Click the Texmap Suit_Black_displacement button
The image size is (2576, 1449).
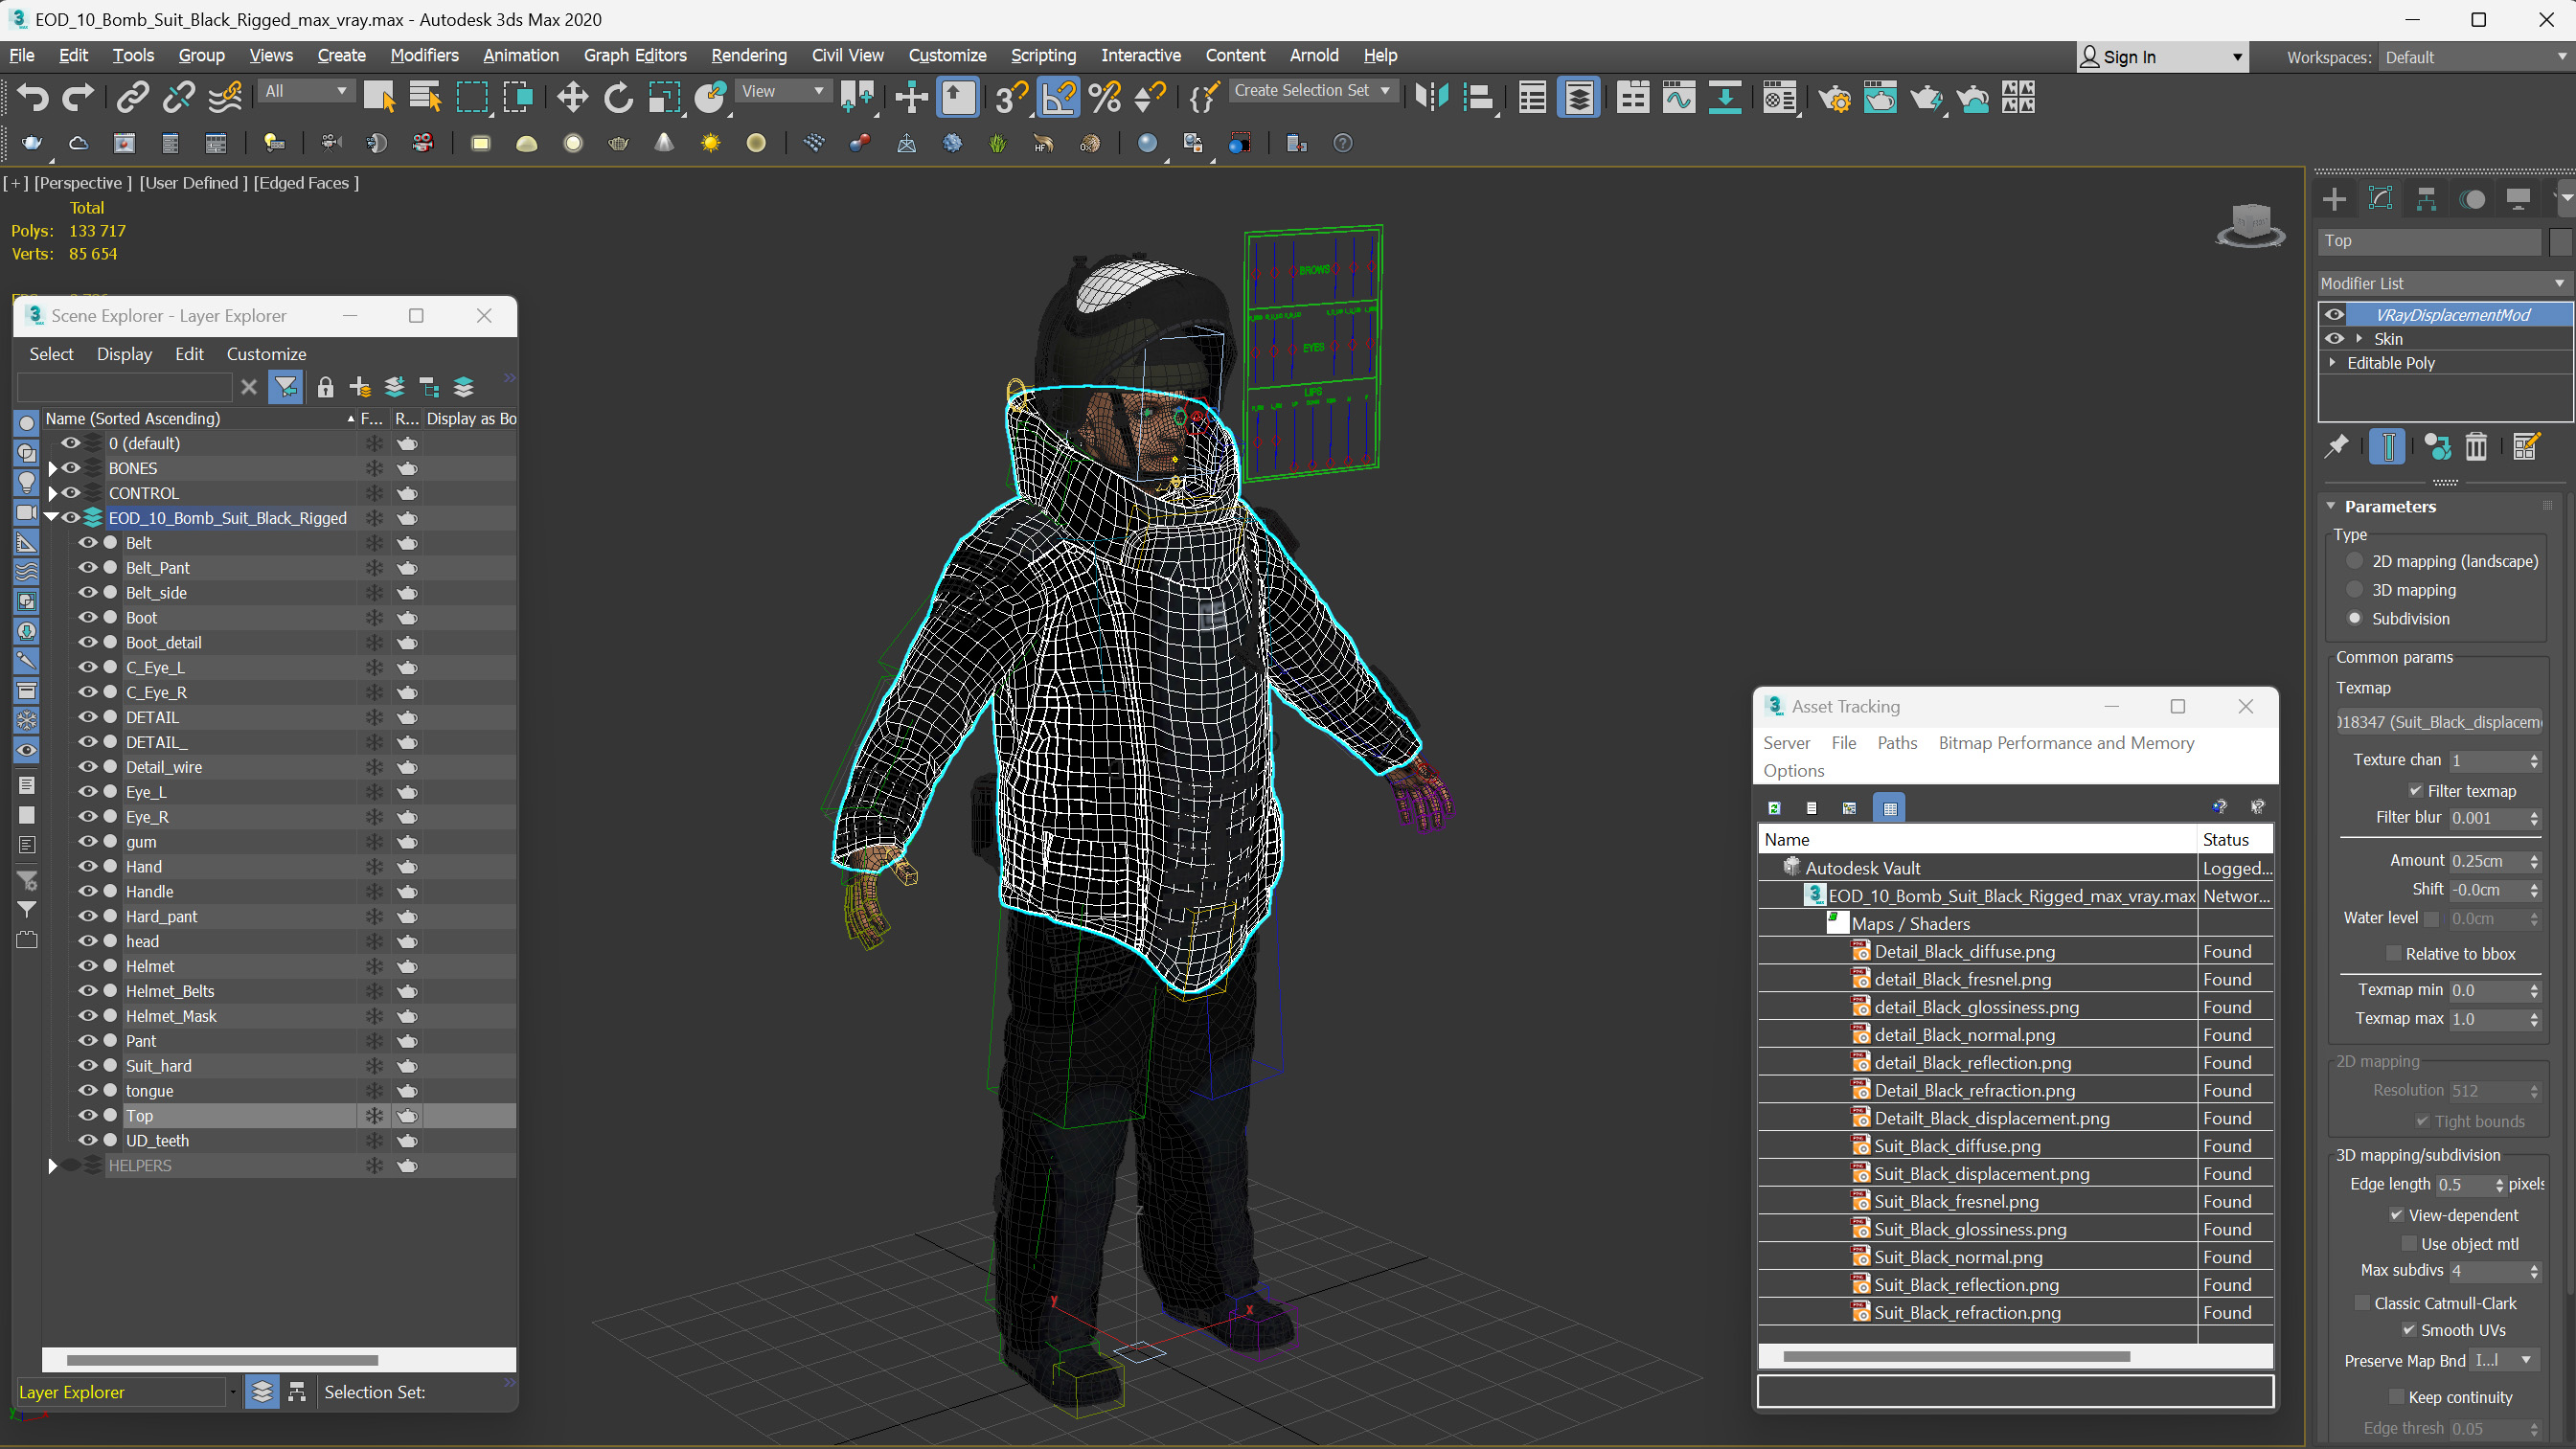point(2440,722)
